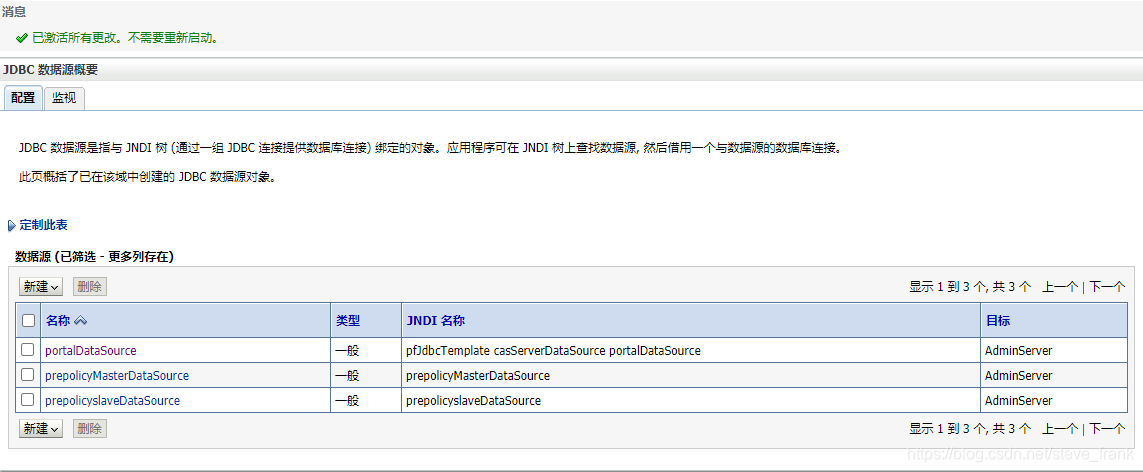Click top 下一个 pagination link
1143x472 pixels.
coord(1107,287)
